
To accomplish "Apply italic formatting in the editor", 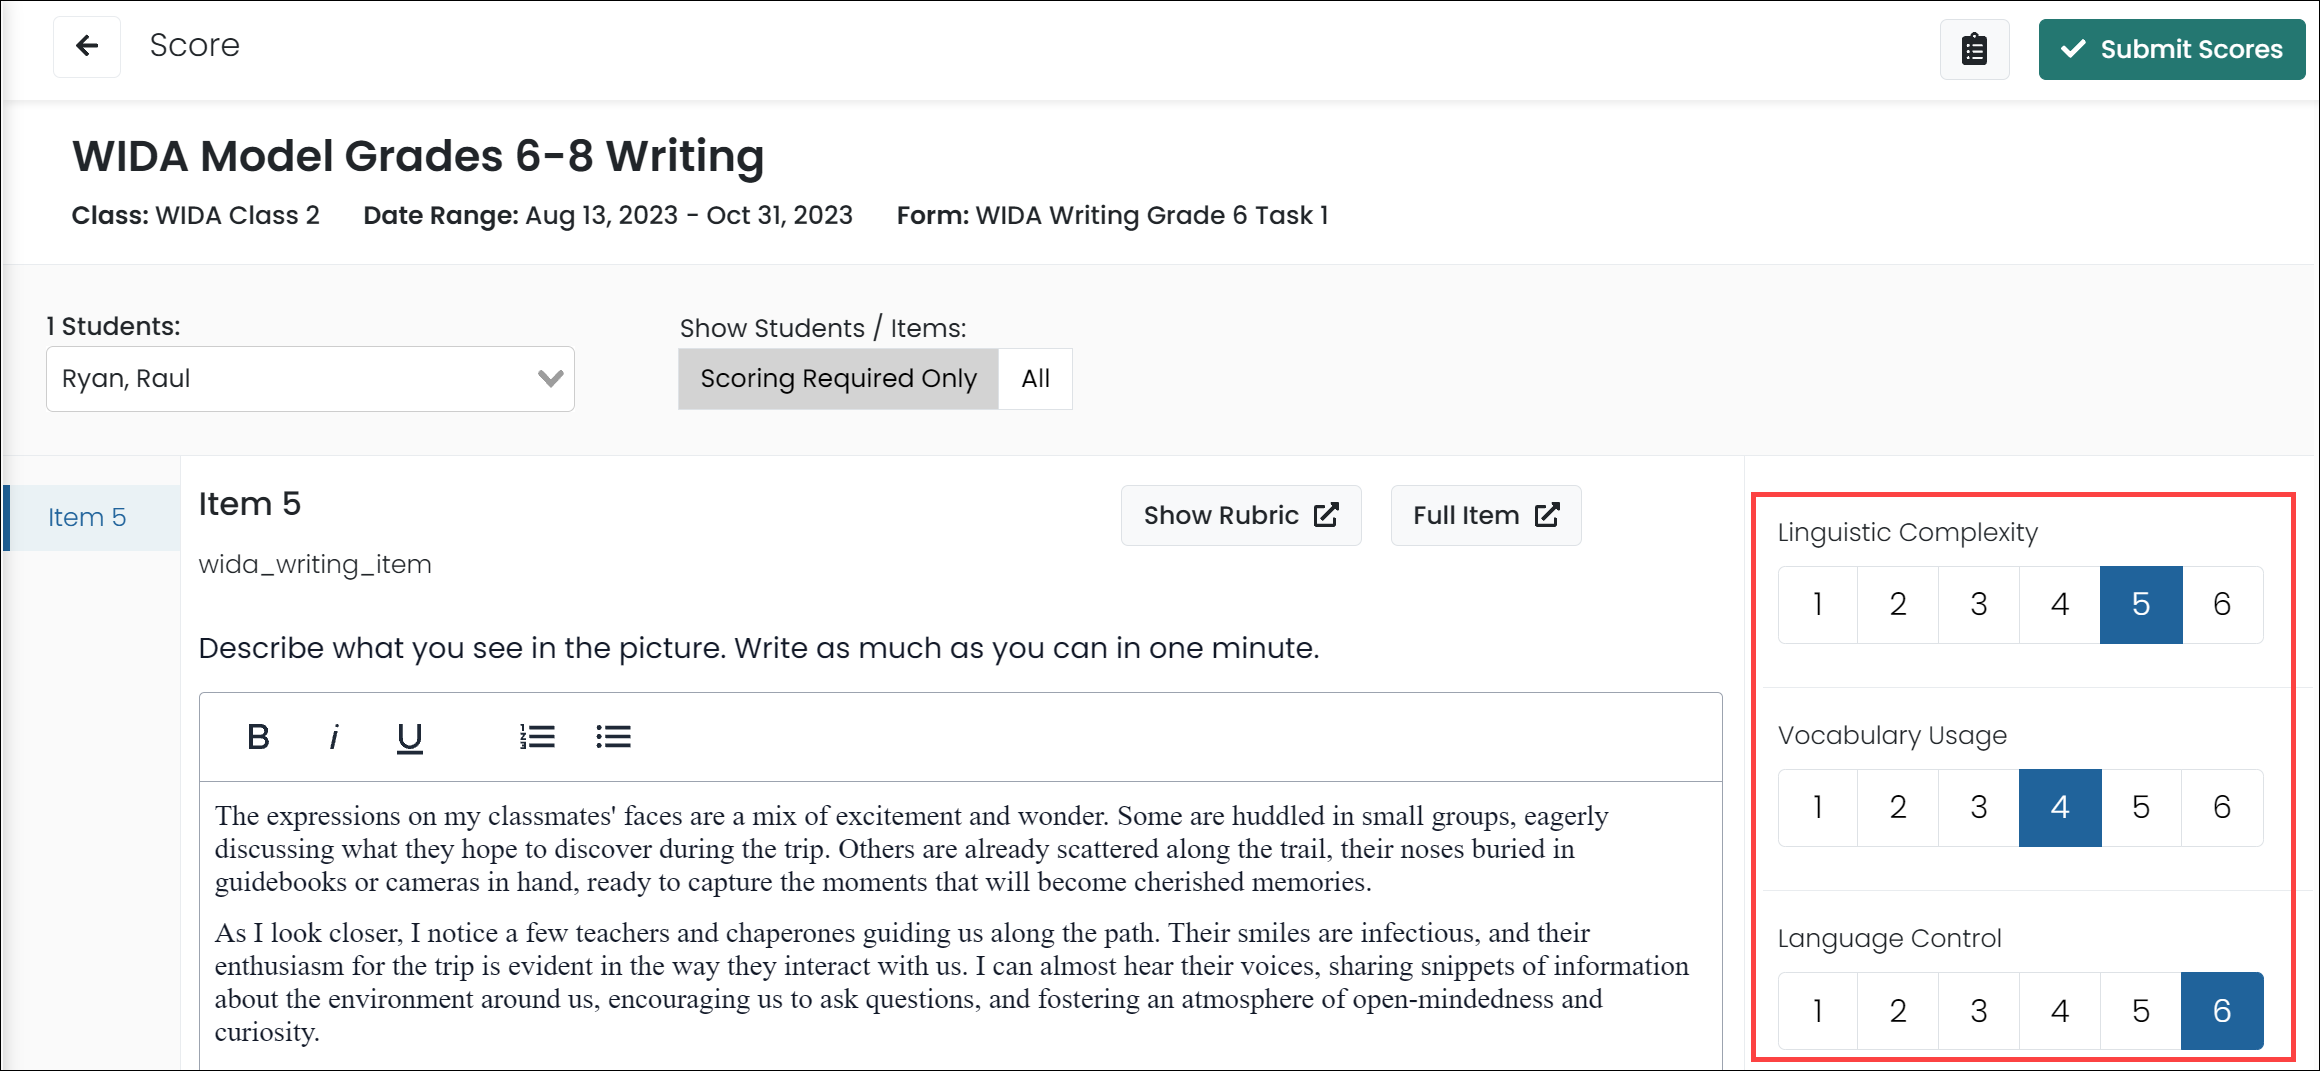I will tap(334, 737).
